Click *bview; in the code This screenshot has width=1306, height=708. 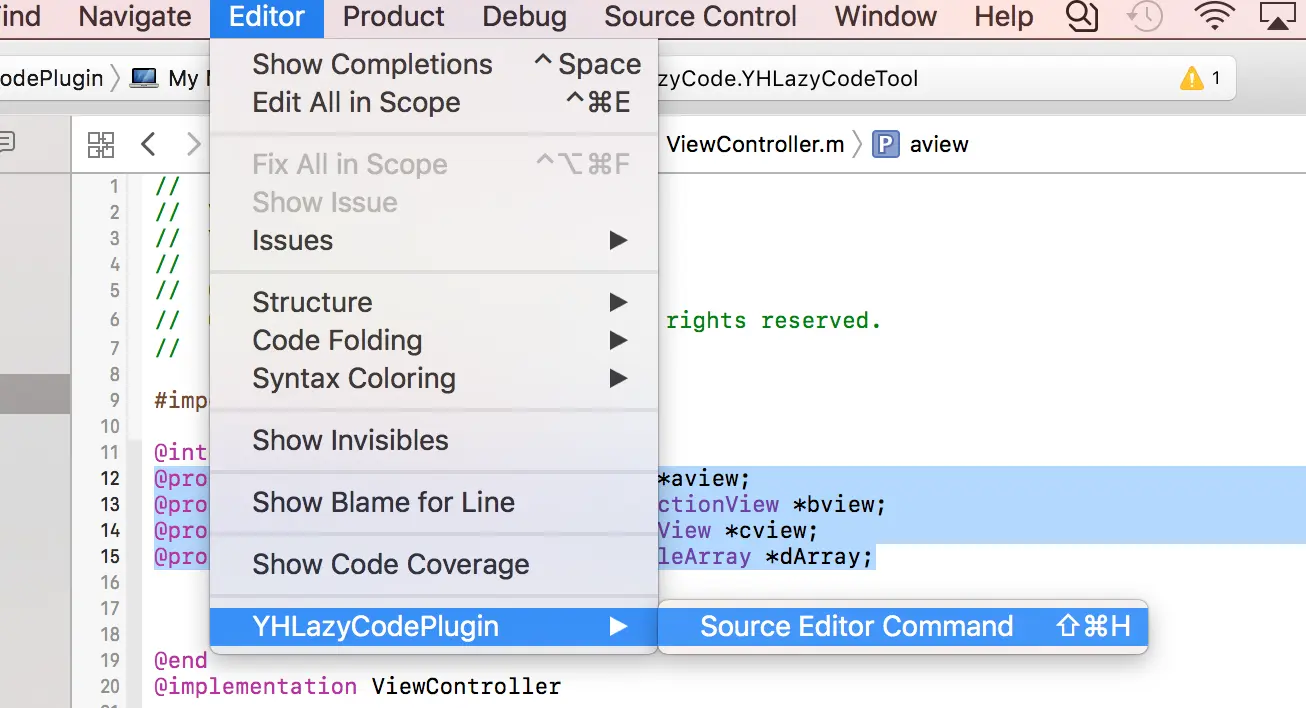pos(840,504)
